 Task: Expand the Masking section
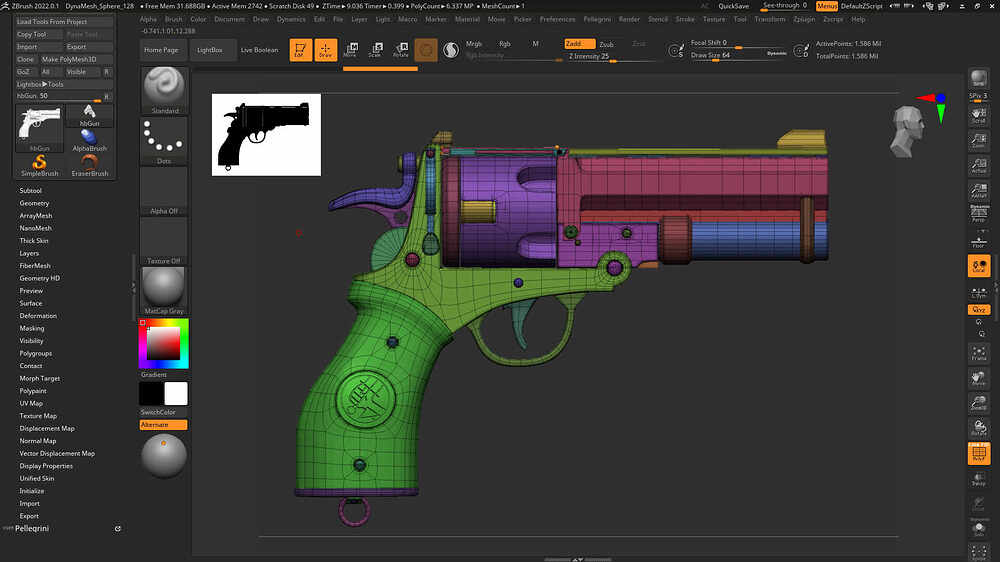point(32,329)
